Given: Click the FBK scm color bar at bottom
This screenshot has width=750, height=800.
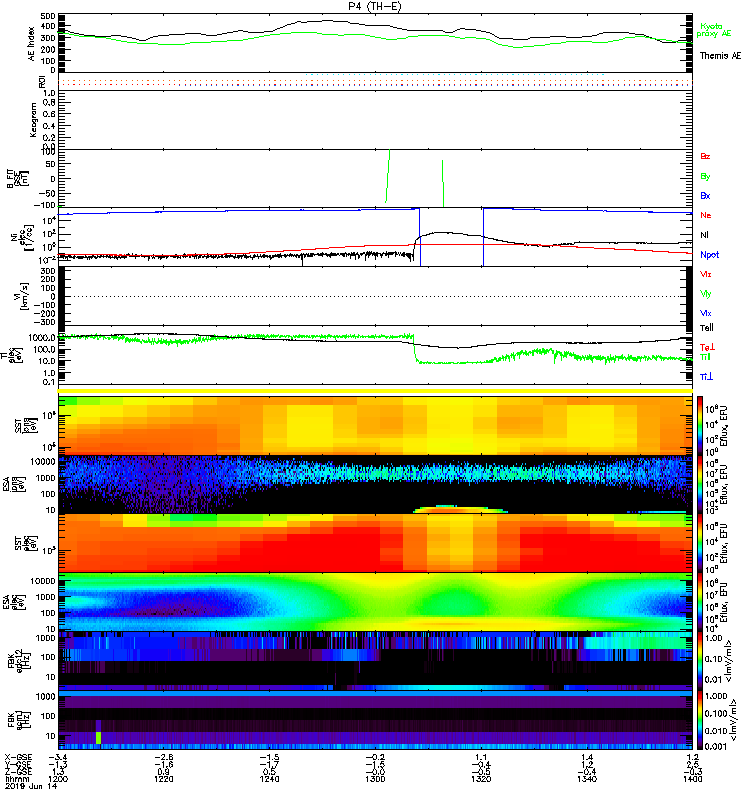Looking at the screenshot, I should (x=700, y=720).
